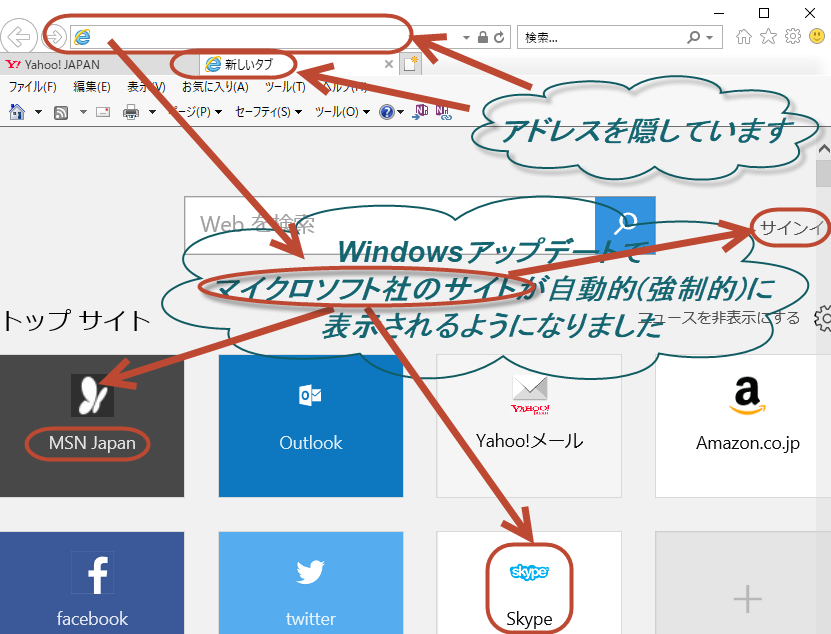Open the twitter tile
Viewport: 831px width, 634px height.
(311, 583)
